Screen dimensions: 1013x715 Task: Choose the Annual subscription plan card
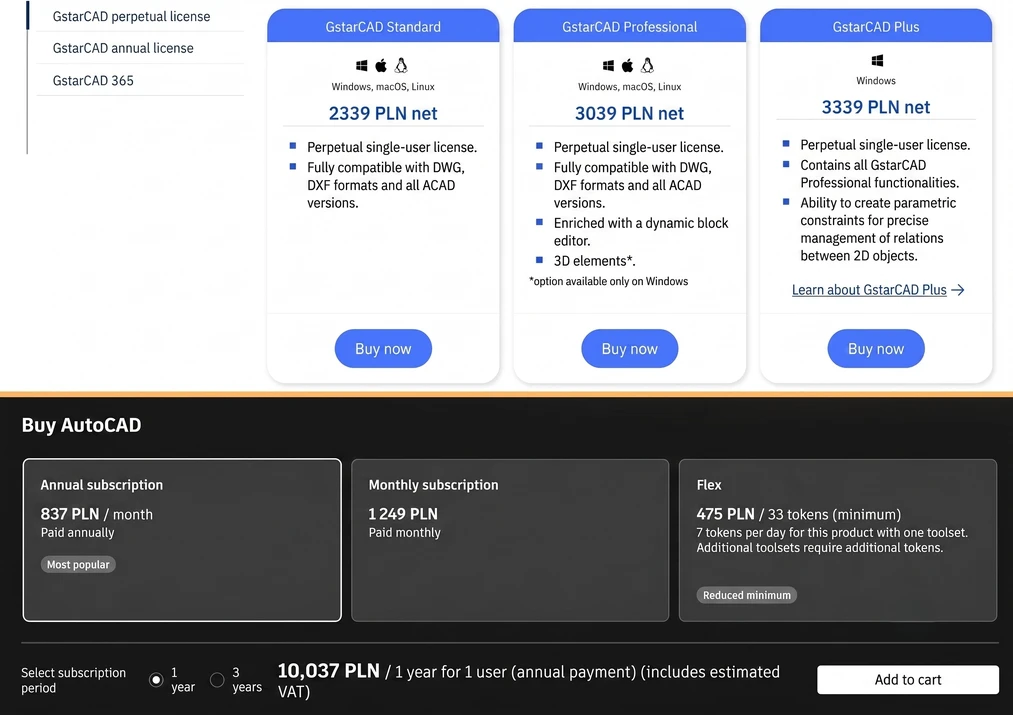pyautogui.click(x=182, y=540)
